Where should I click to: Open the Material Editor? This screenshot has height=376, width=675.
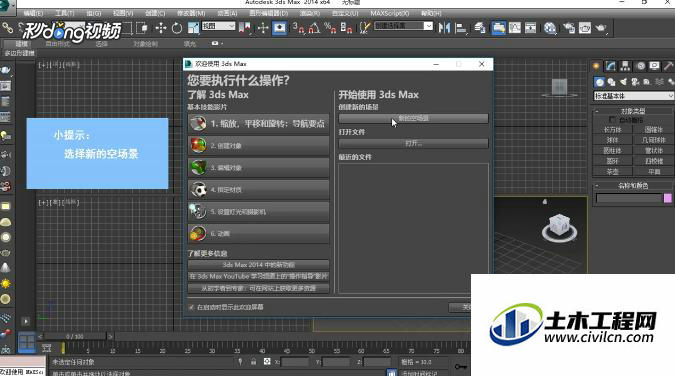[x=550, y=28]
